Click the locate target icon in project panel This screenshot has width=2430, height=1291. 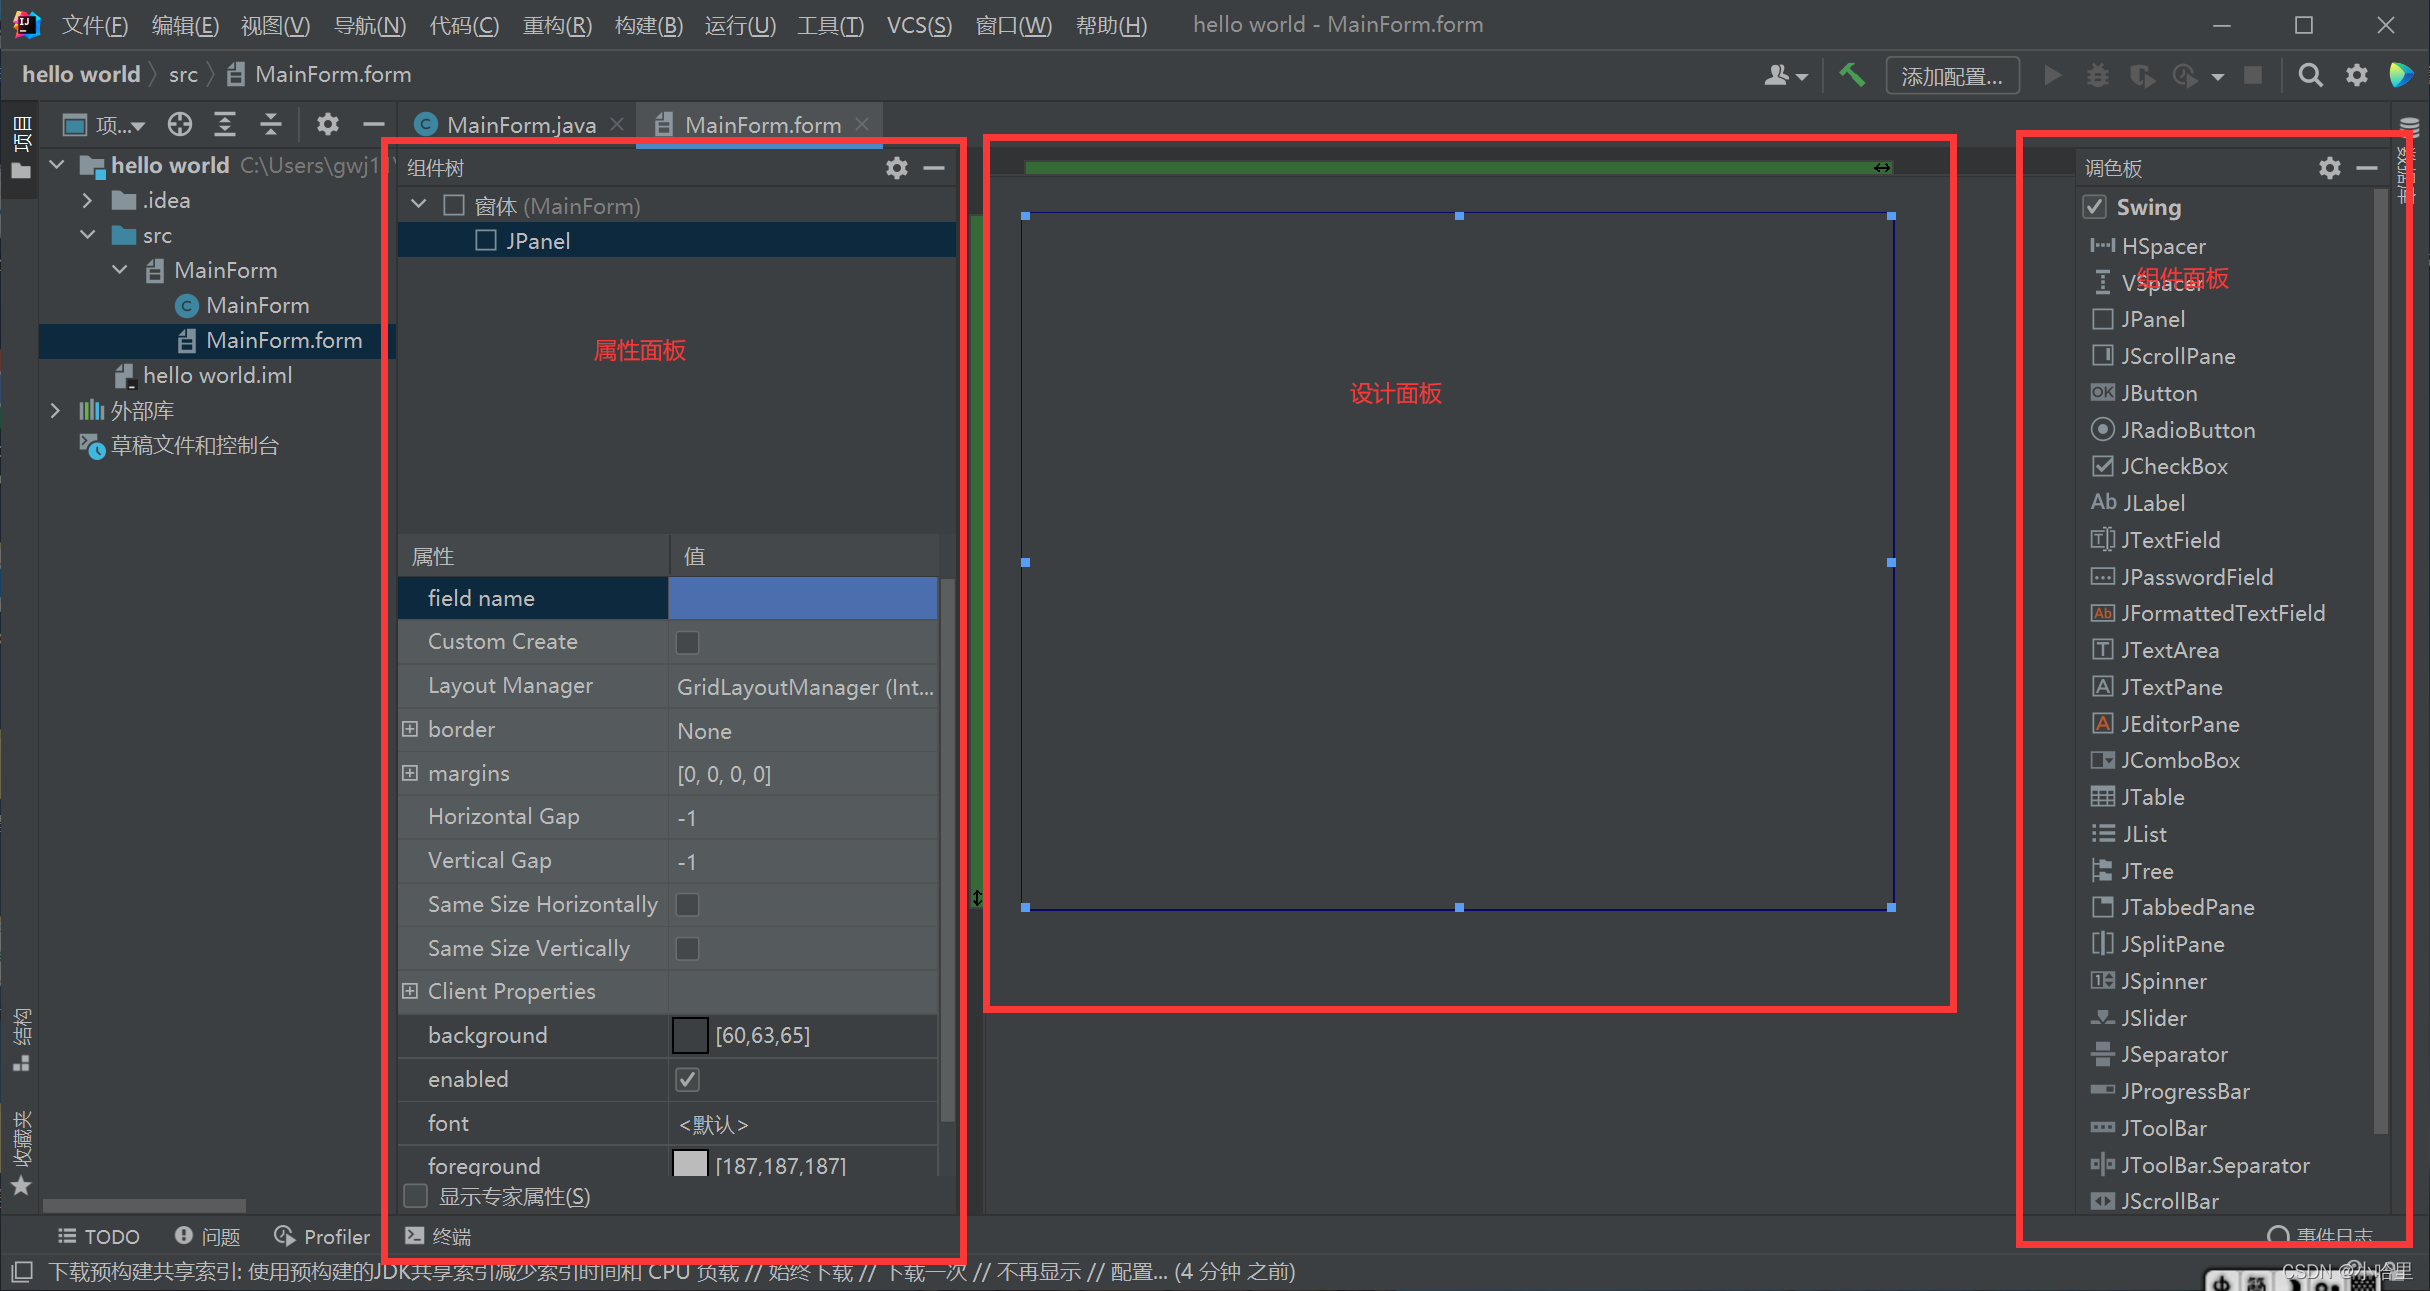click(x=180, y=124)
